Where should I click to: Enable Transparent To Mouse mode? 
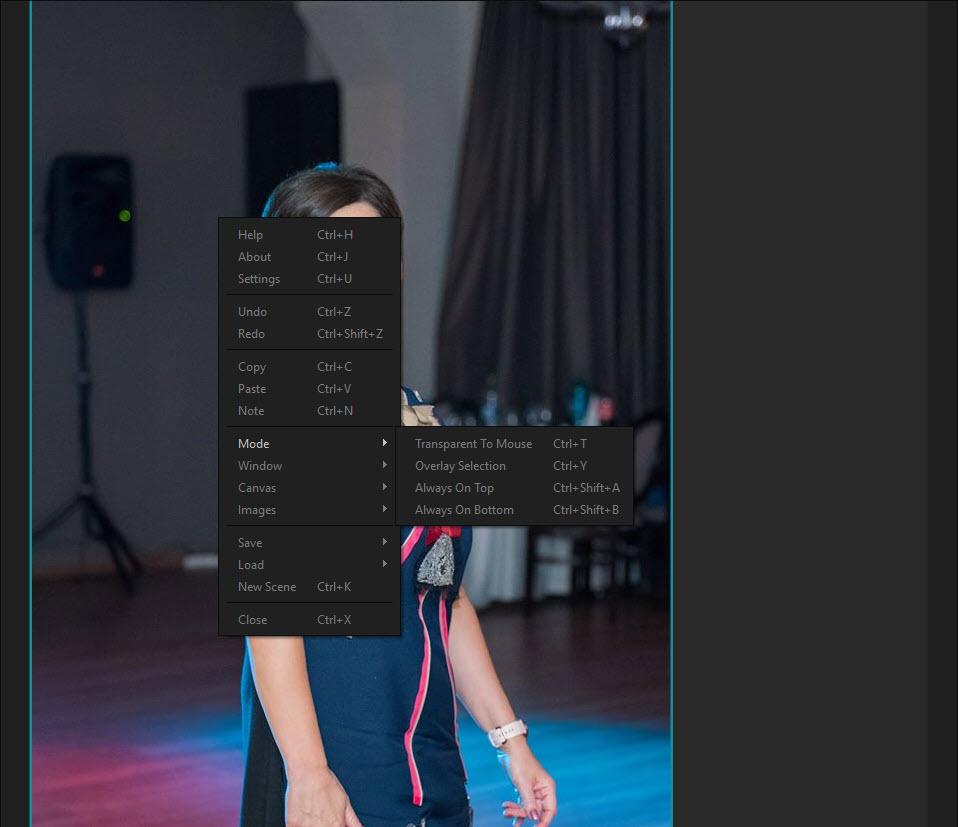click(514, 443)
